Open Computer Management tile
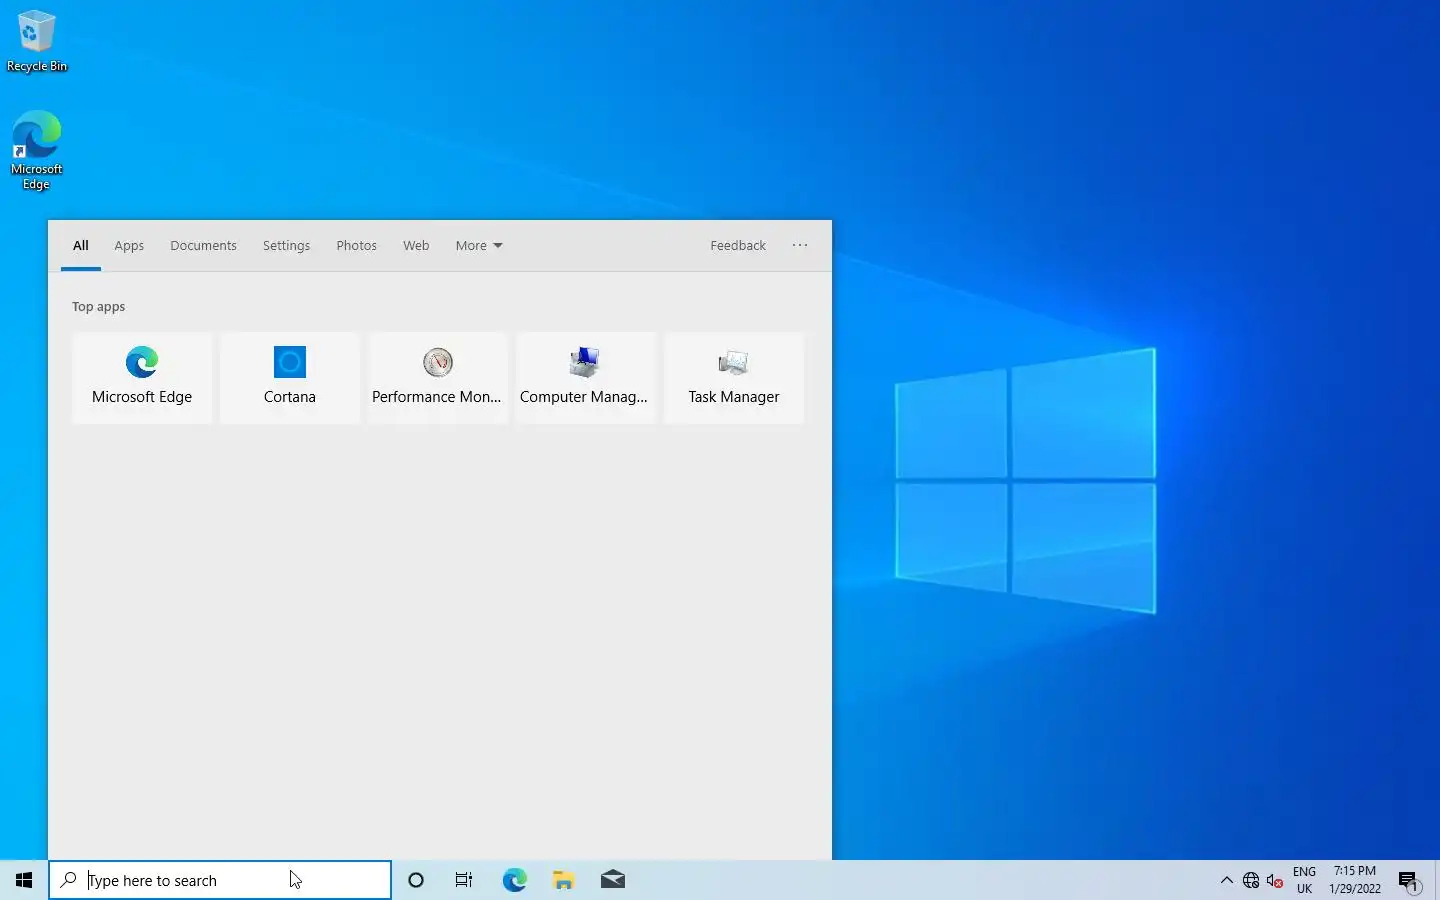1440x900 pixels. (586, 378)
